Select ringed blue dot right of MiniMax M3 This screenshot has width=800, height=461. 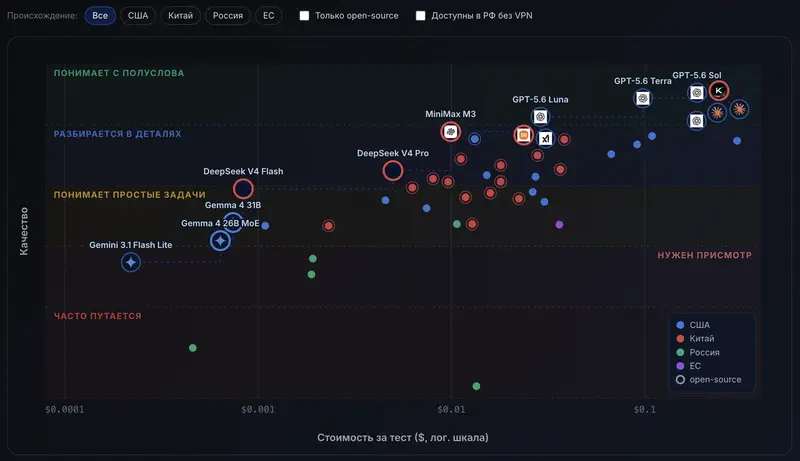pyautogui.click(x=474, y=139)
